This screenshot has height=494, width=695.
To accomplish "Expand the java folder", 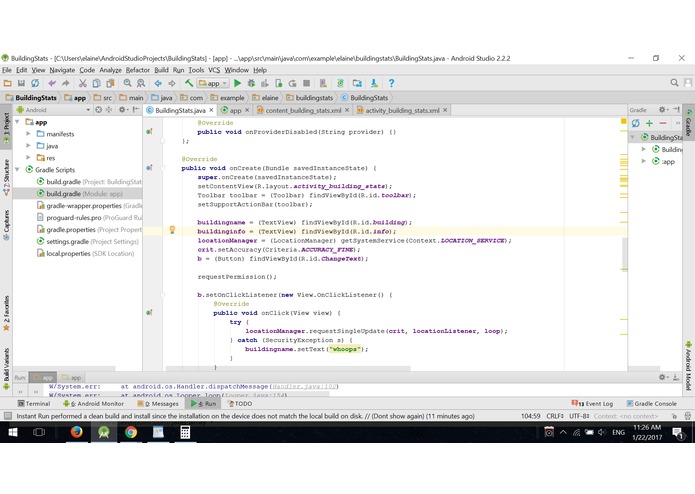I will [28, 146].
